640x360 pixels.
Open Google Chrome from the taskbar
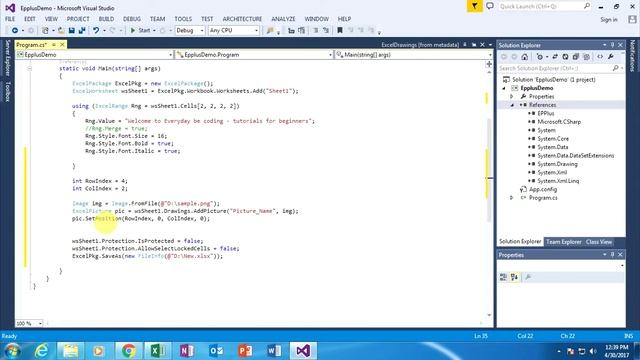pos(129,351)
